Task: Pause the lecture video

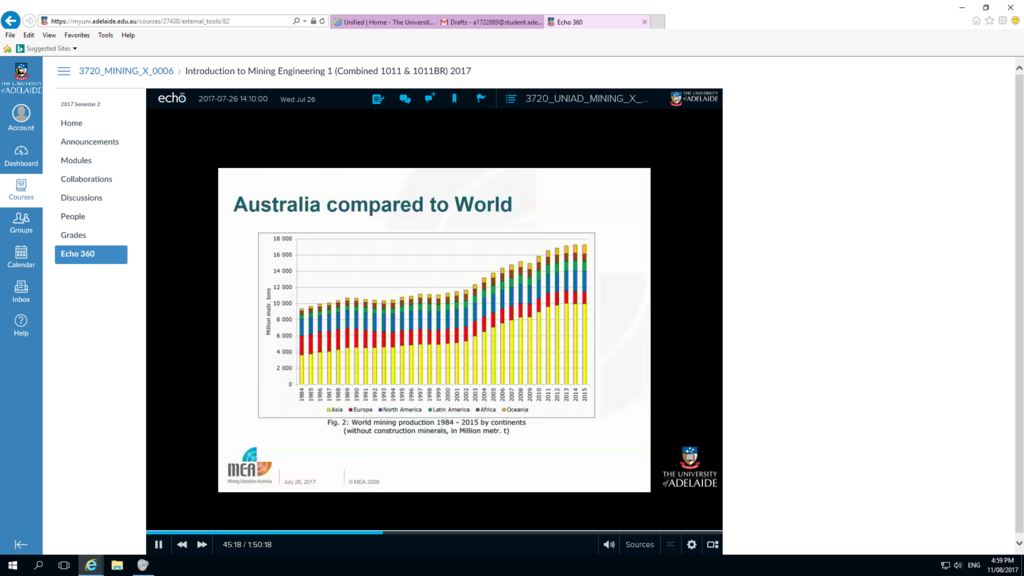Action: coord(159,544)
